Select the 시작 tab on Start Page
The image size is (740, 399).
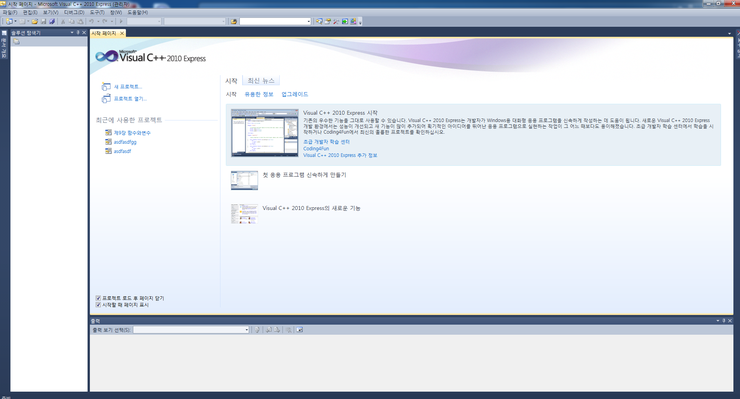(x=231, y=81)
